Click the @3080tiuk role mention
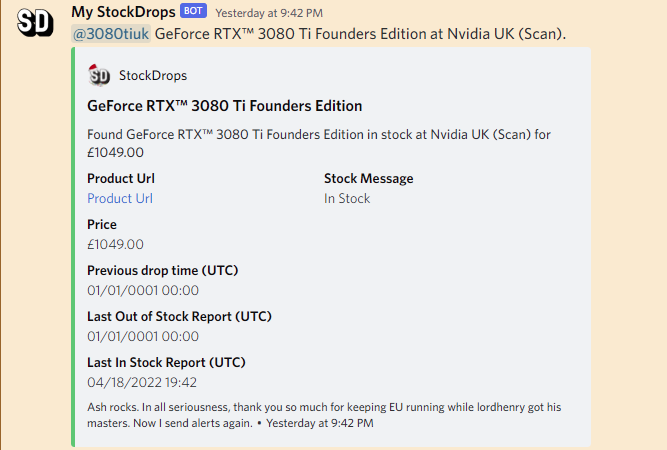This screenshot has width=667, height=450. tap(111, 34)
